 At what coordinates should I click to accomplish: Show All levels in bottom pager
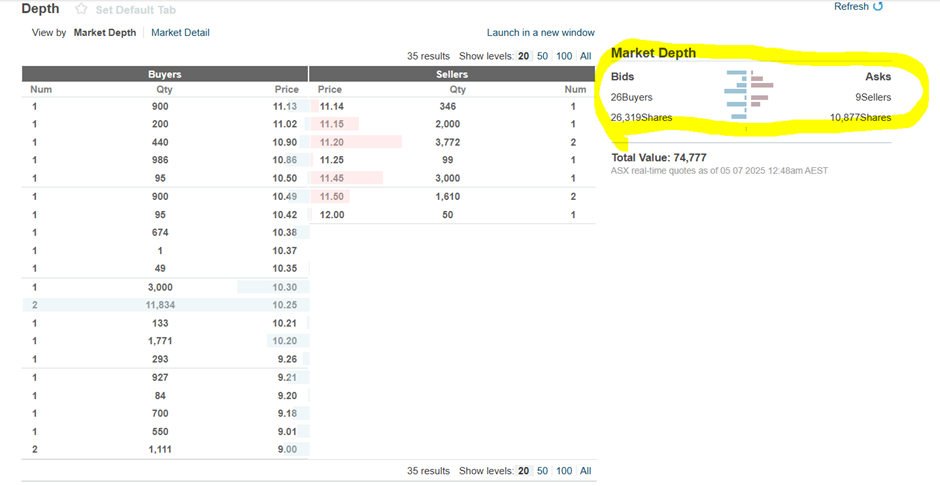click(x=586, y=470)
